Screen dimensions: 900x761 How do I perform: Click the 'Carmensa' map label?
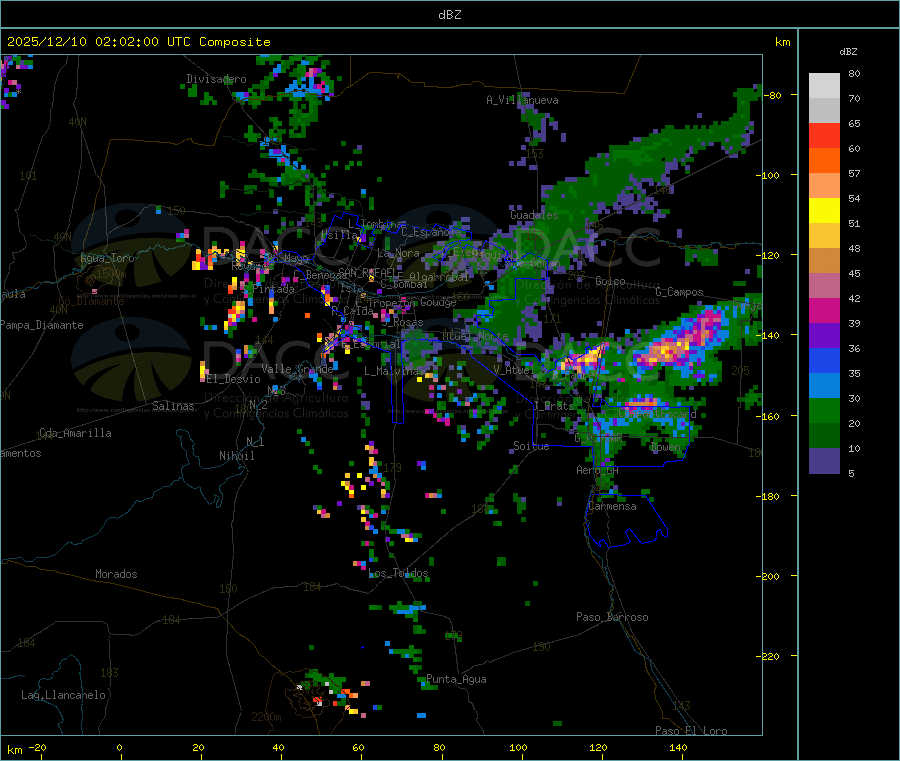click(x=612, y=506)
